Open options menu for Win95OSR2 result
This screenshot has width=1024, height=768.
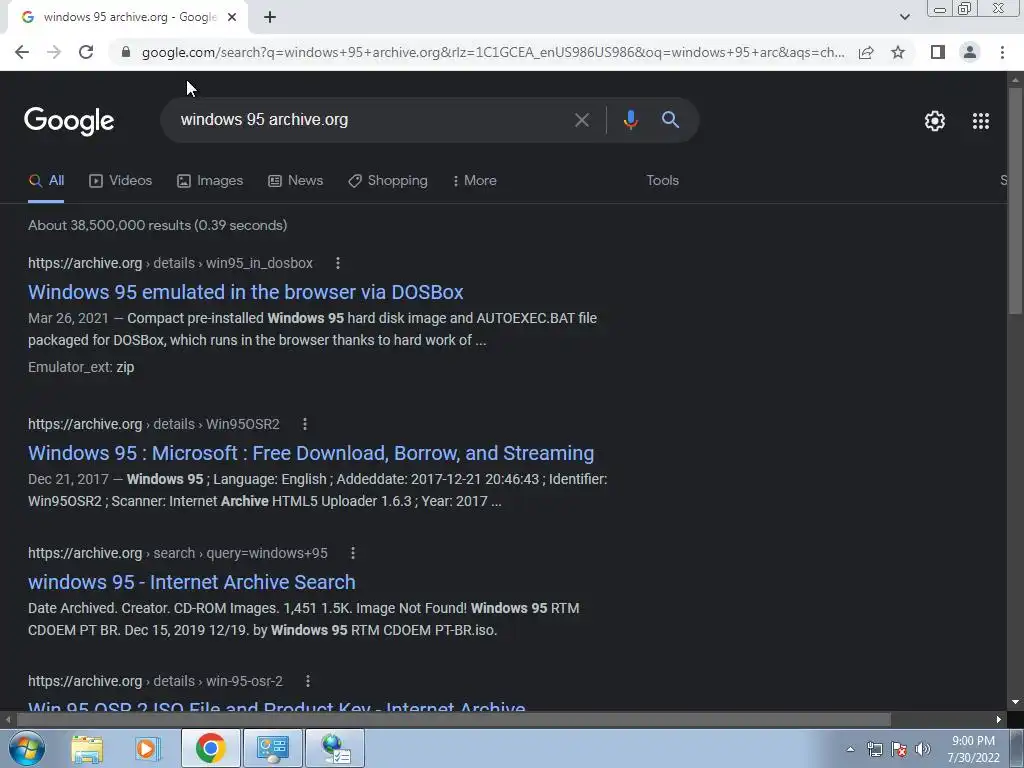(x=304, y=424)
